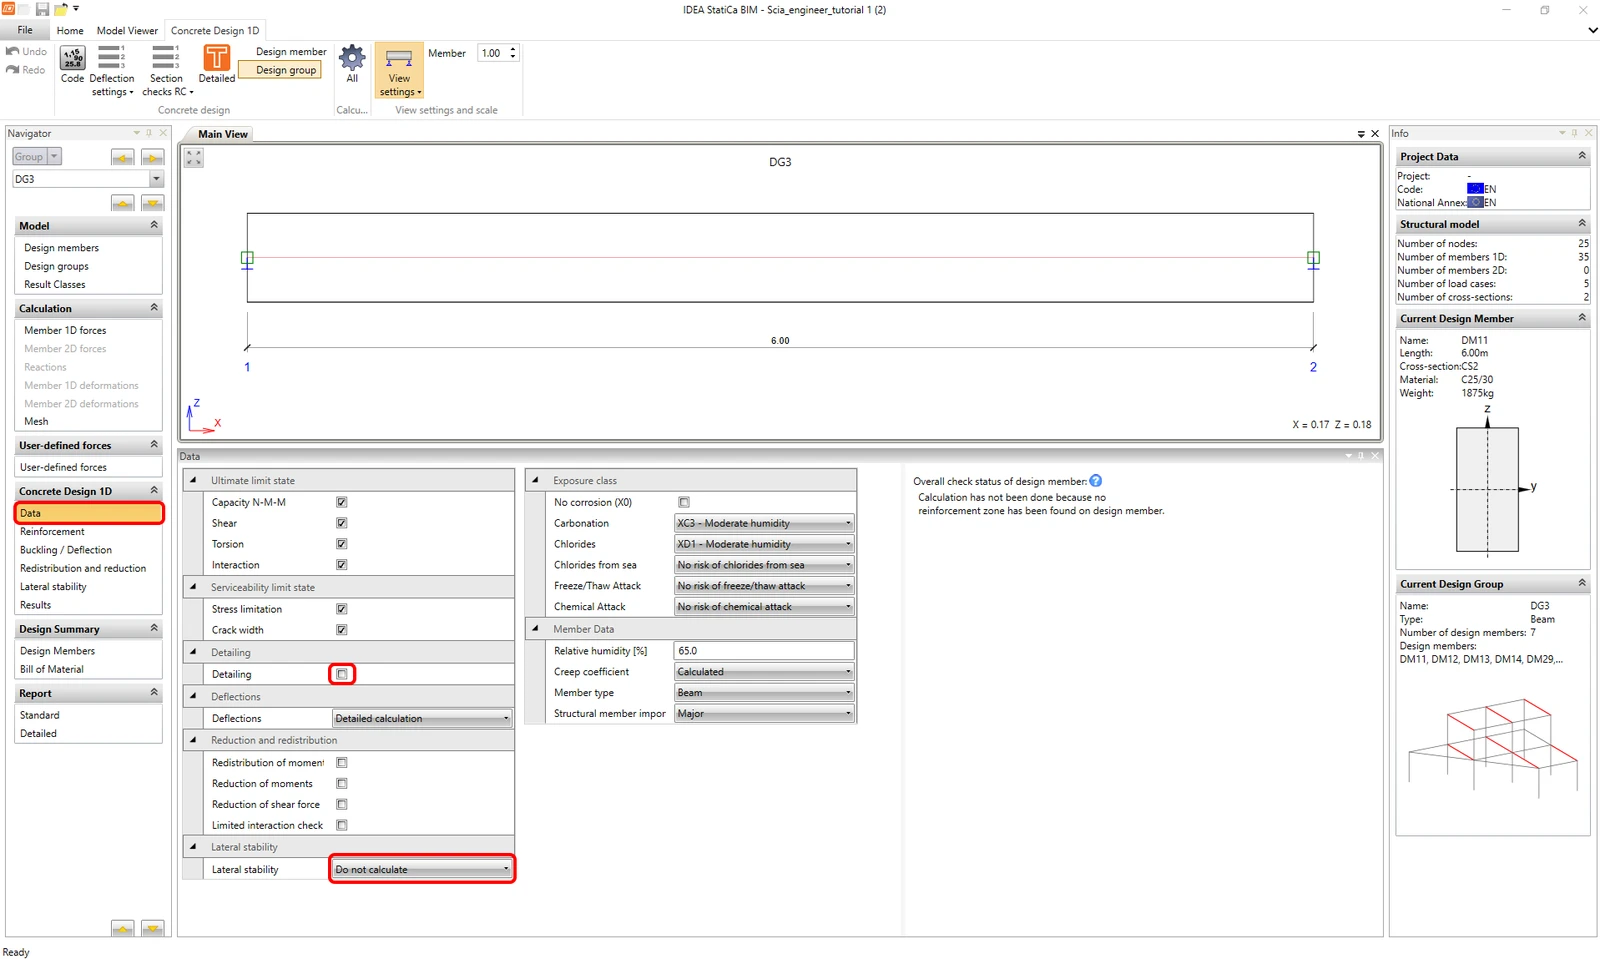
Task: Open the Freeze/Thaw Attack dropdown
Action: [x=764, y=586]
